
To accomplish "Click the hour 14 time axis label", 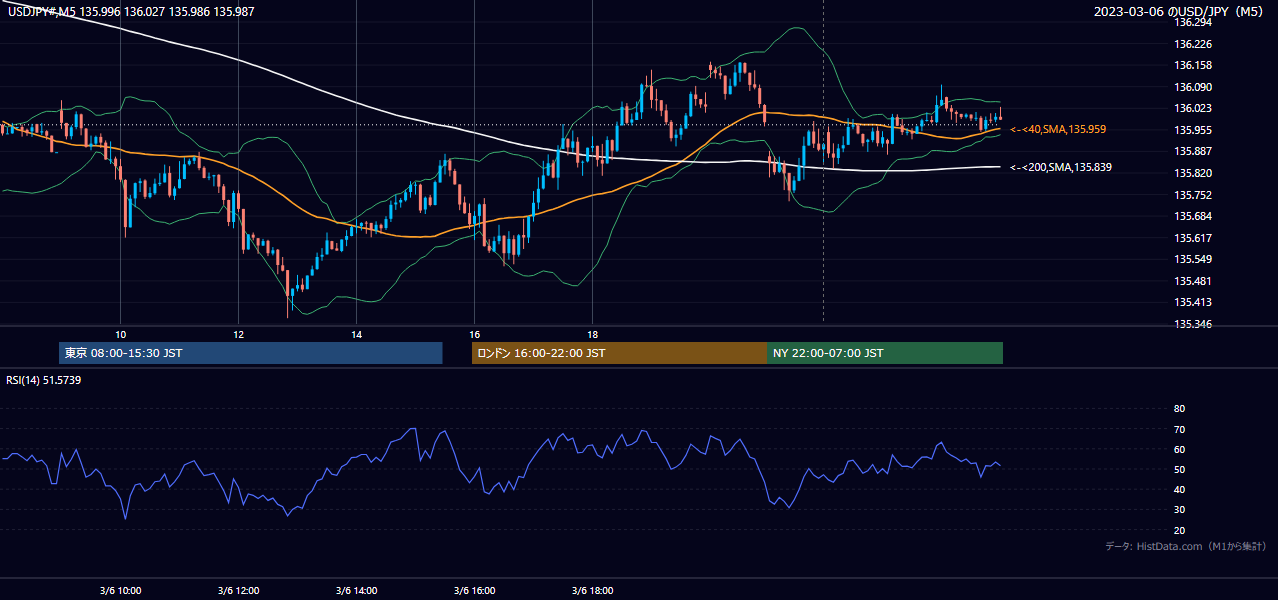I will (x=356, y=333).
